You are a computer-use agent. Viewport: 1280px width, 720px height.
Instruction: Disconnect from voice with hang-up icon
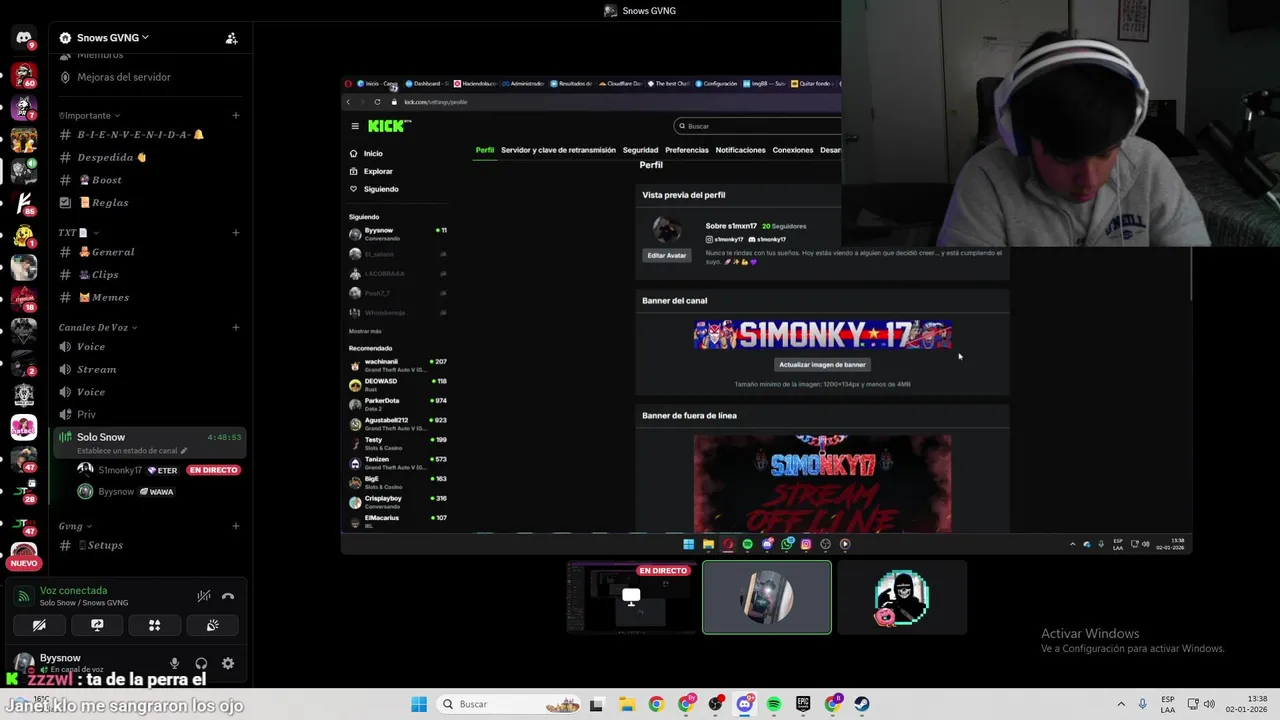[x=228, y=596]
